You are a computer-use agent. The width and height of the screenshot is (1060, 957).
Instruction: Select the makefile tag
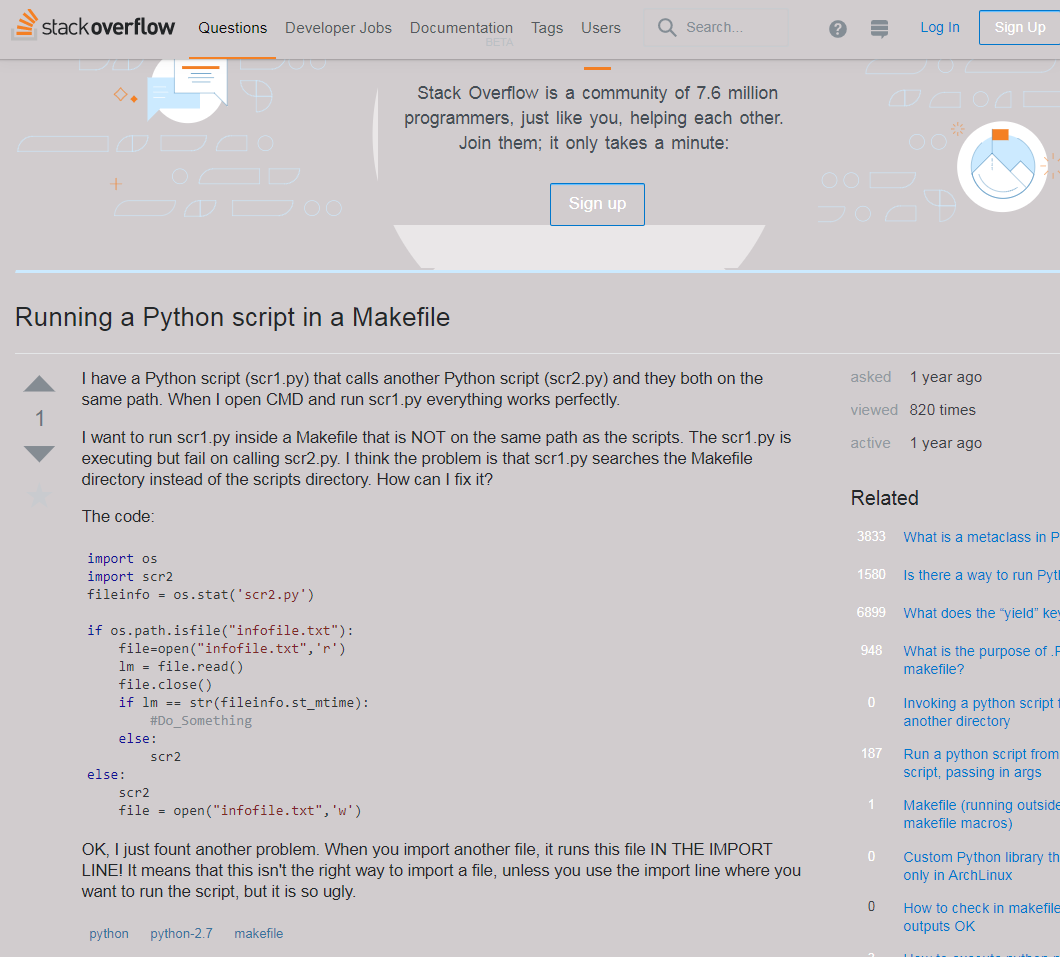tap(258, 933)
